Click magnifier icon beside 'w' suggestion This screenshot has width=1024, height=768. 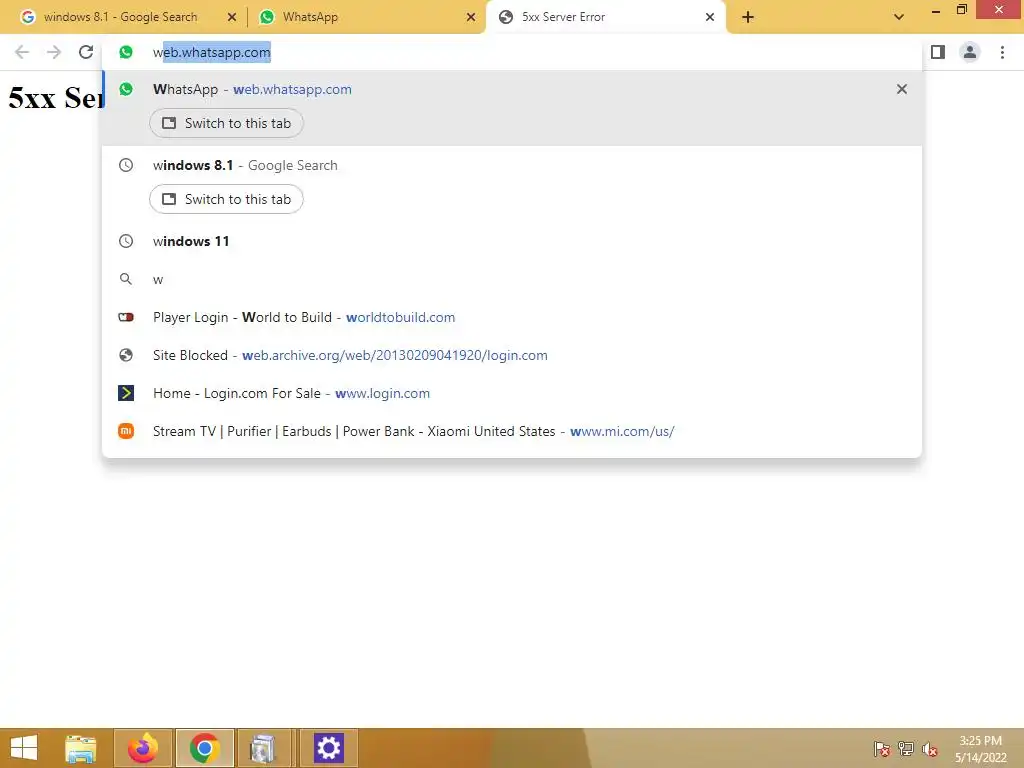[126, 280]
